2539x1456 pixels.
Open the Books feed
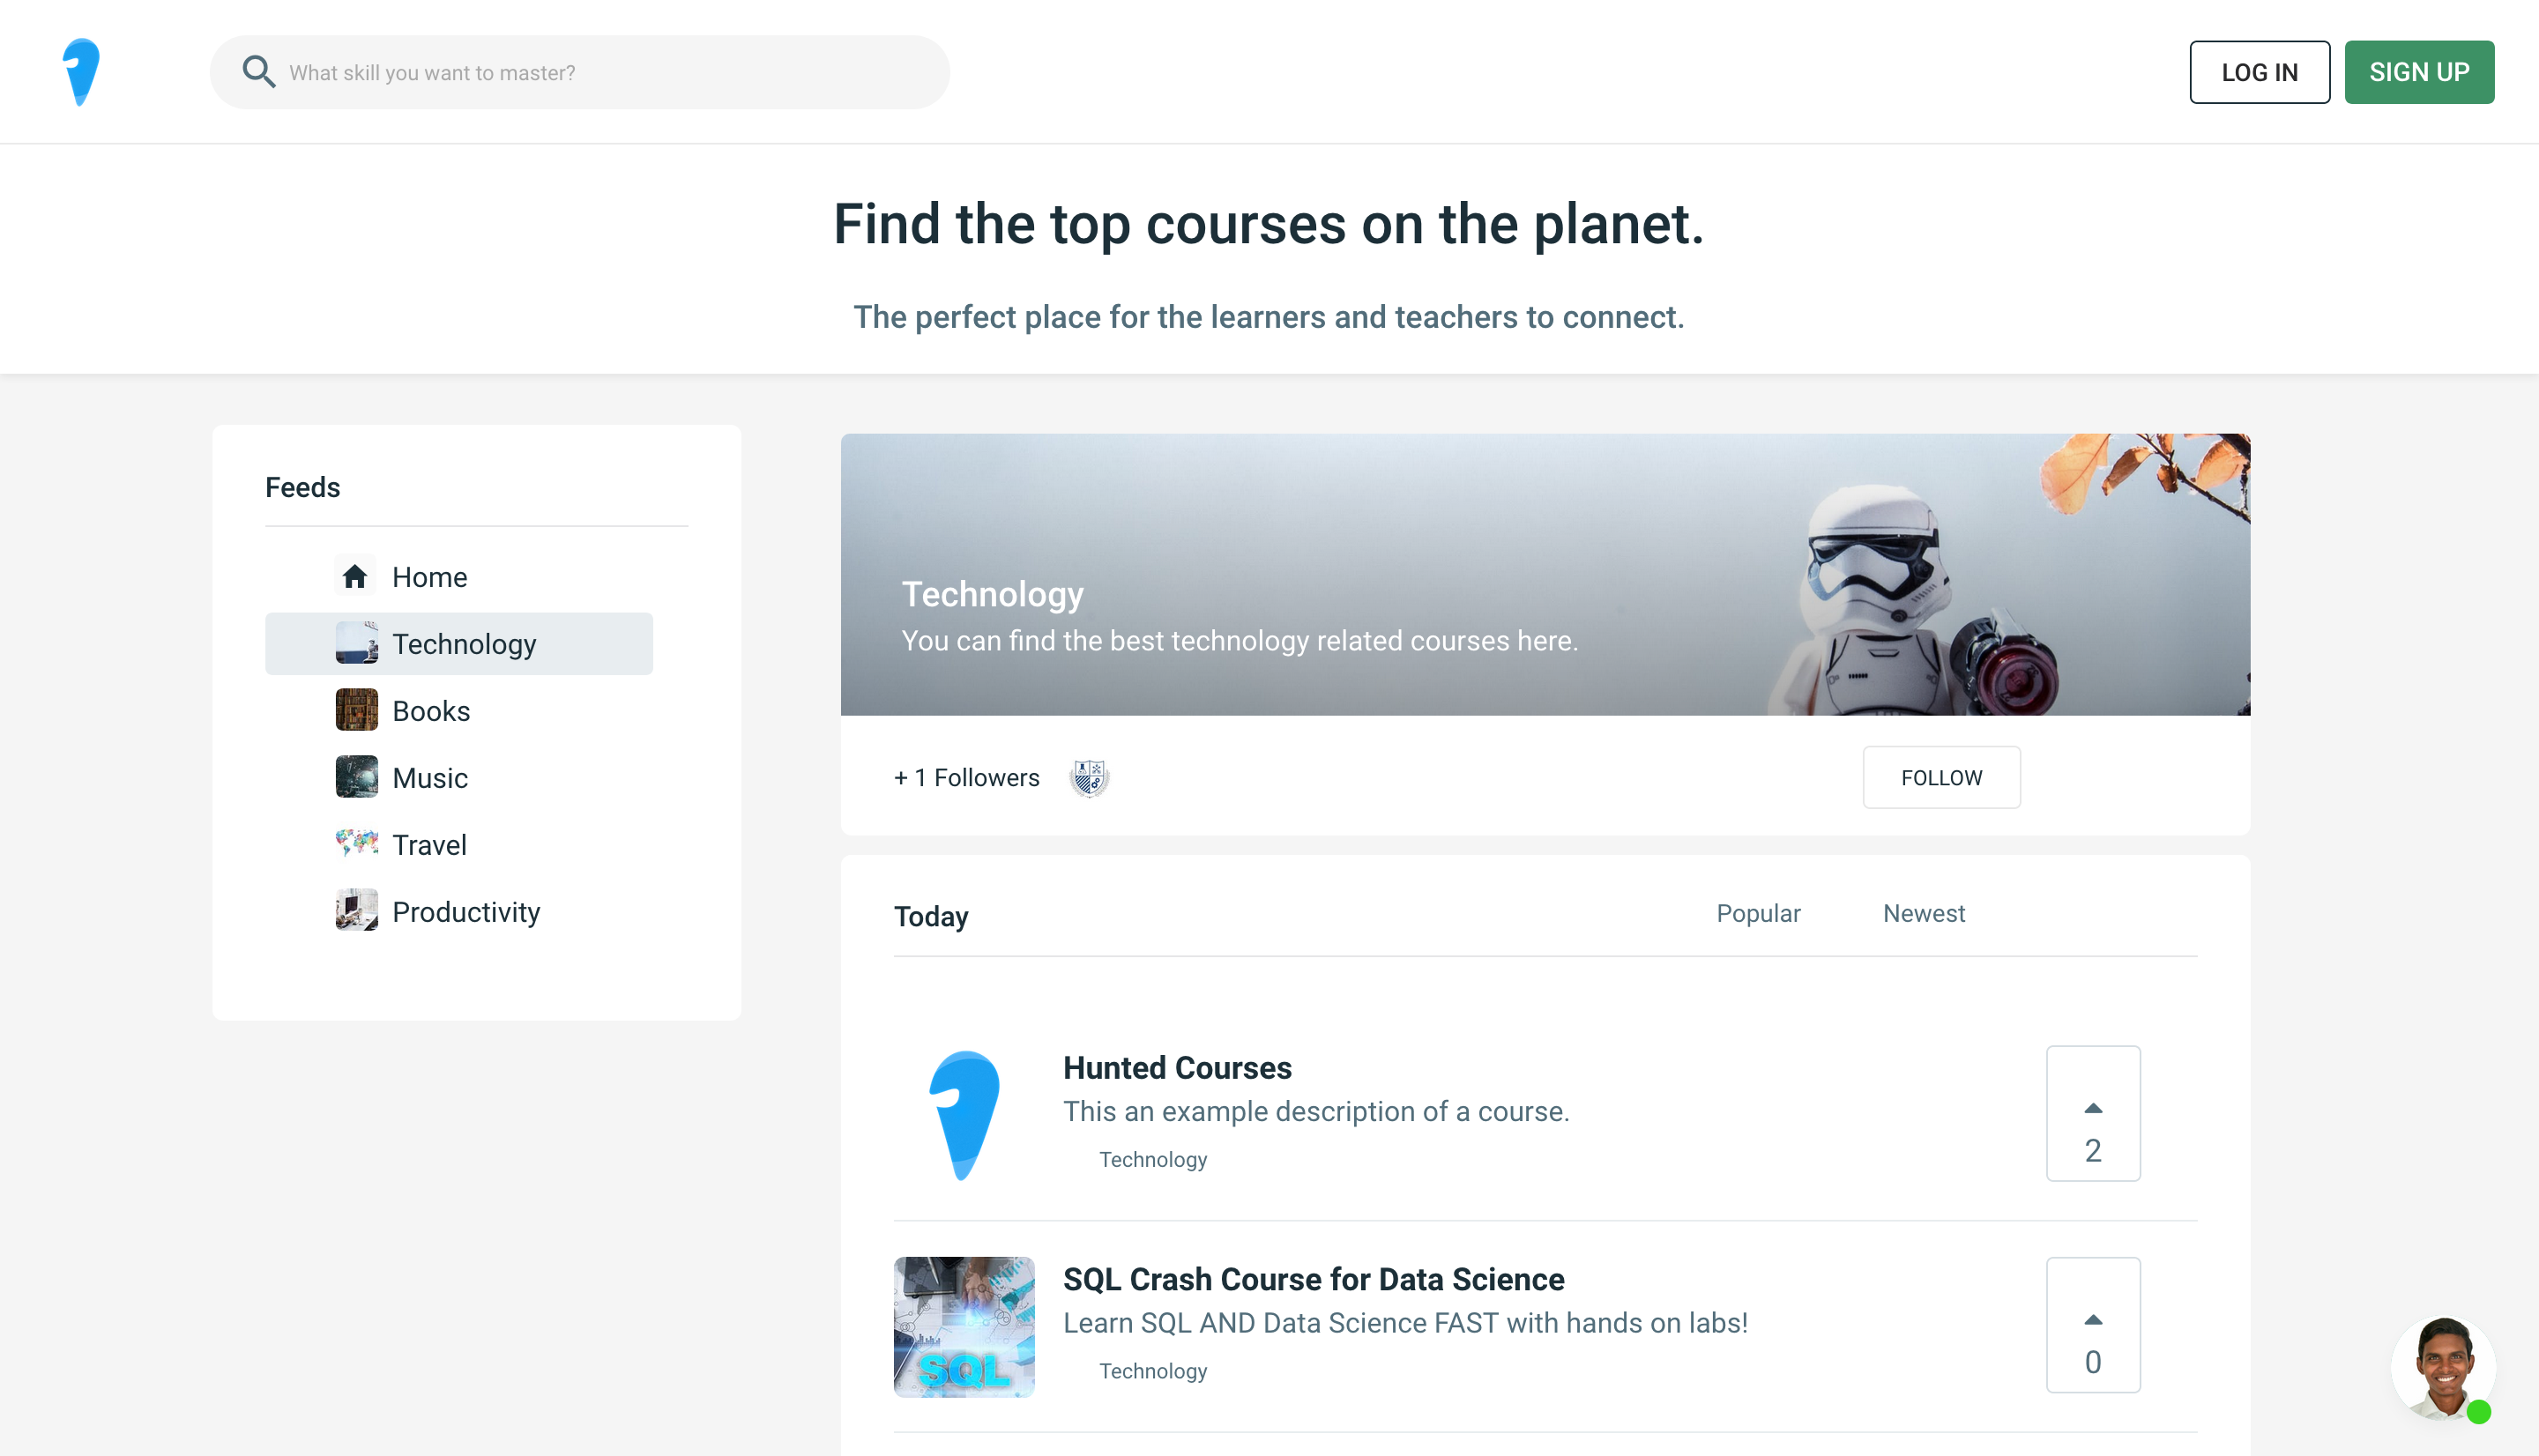point(431,711)
